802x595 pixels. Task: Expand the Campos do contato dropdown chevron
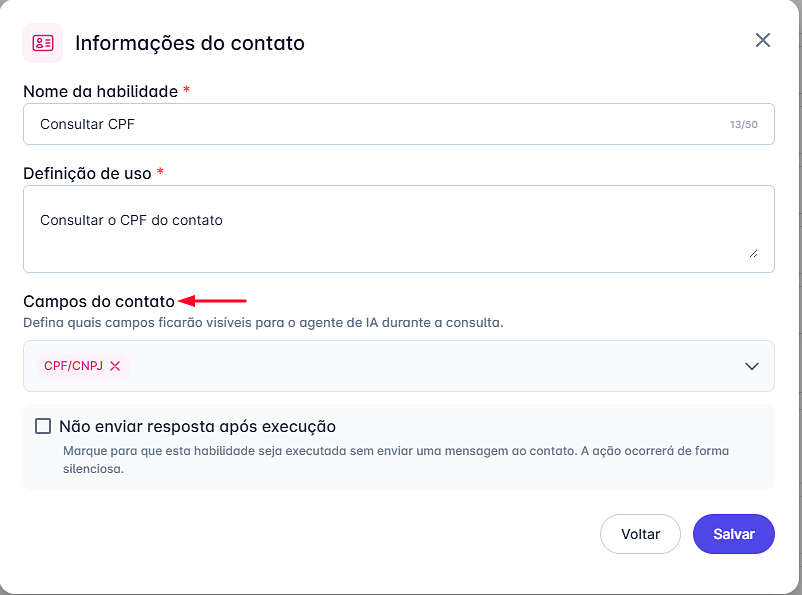[x=753, y=366]
